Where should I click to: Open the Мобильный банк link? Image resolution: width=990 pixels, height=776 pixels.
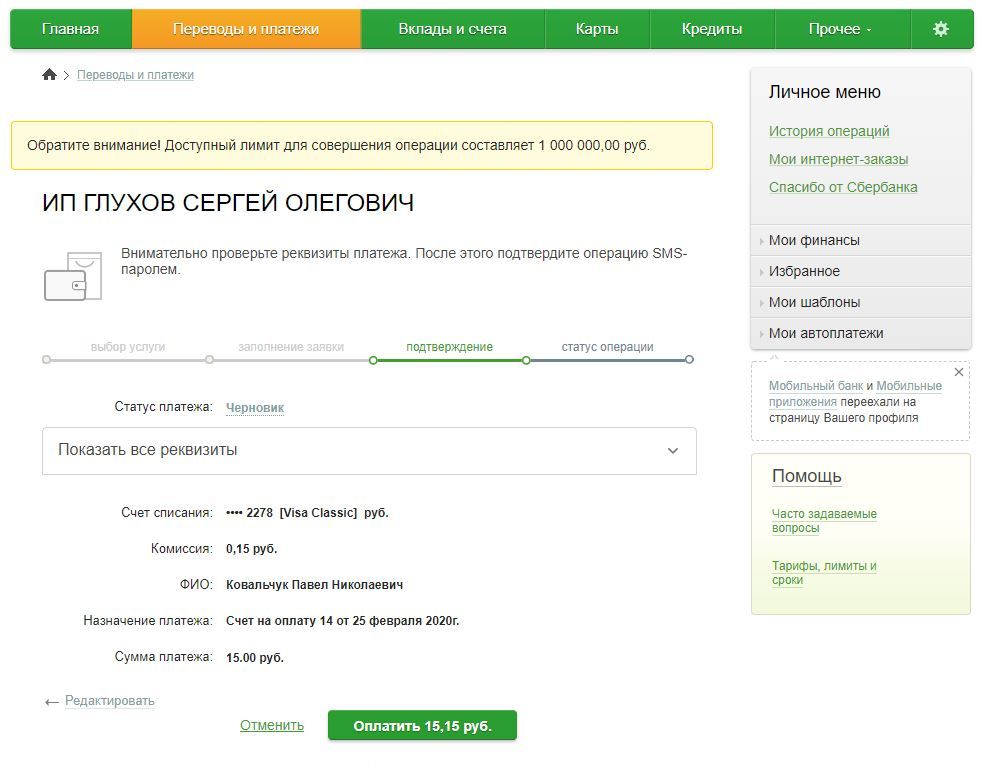coord(816,386)
